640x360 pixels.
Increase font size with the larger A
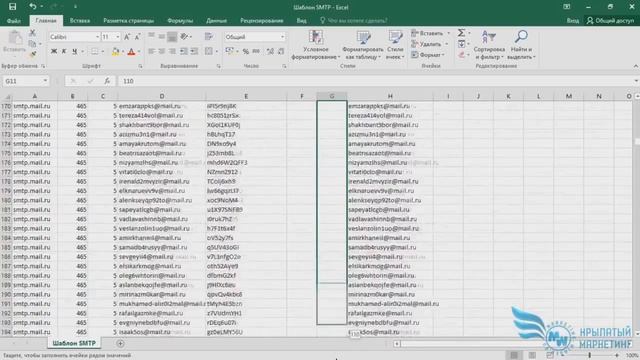(127, 37)
